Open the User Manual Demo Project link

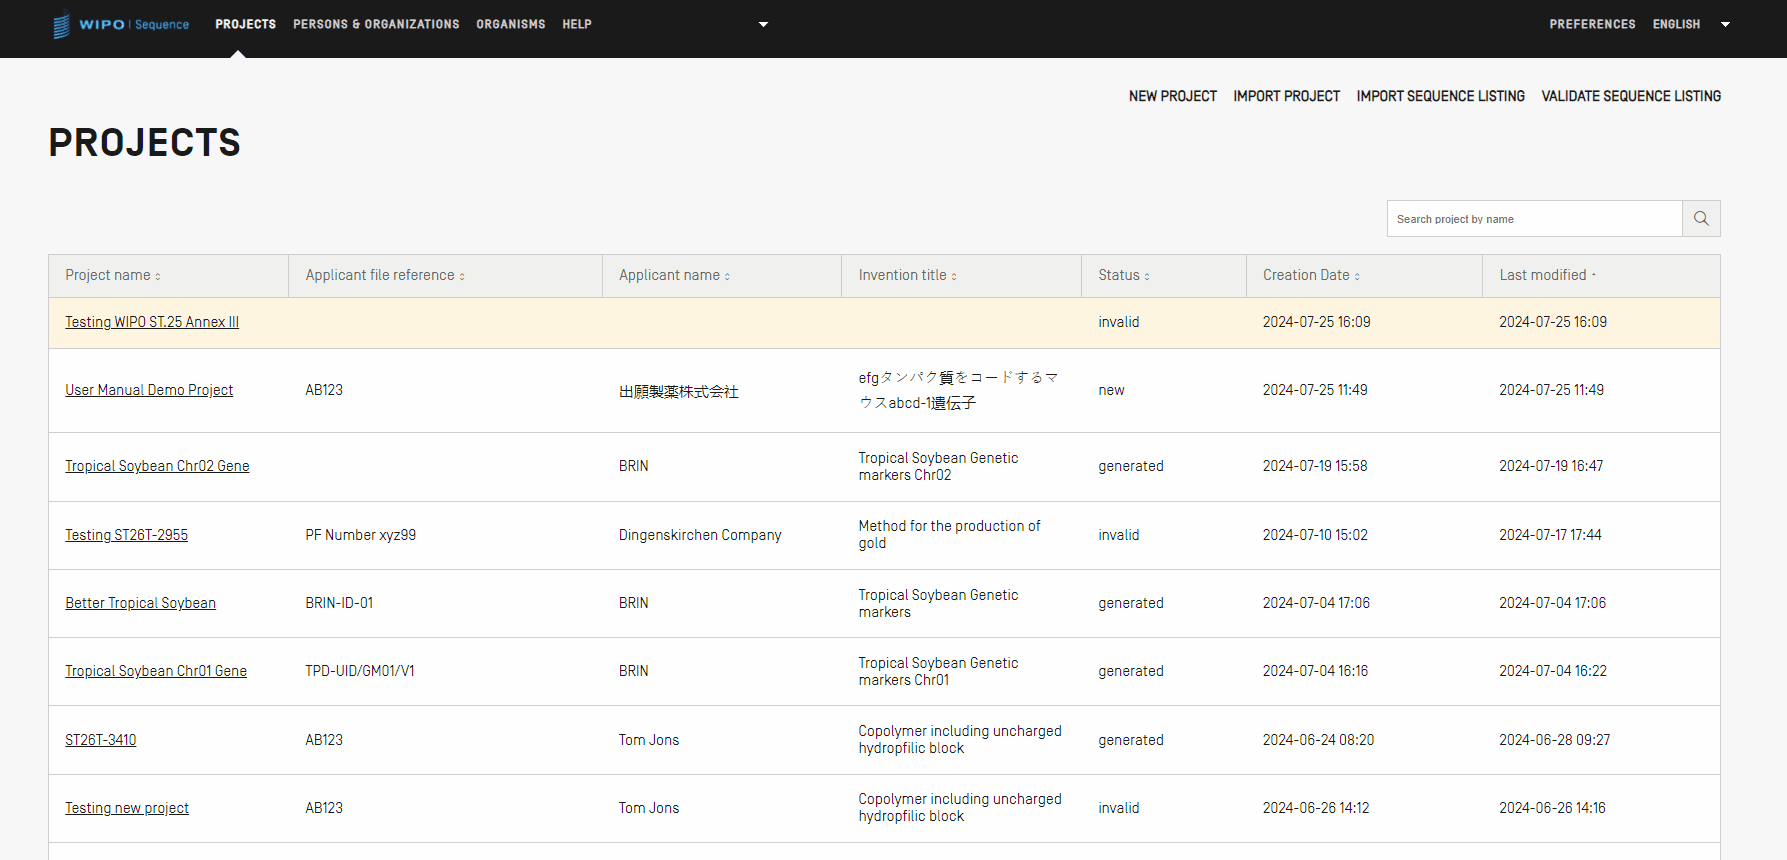coord(149,390)
